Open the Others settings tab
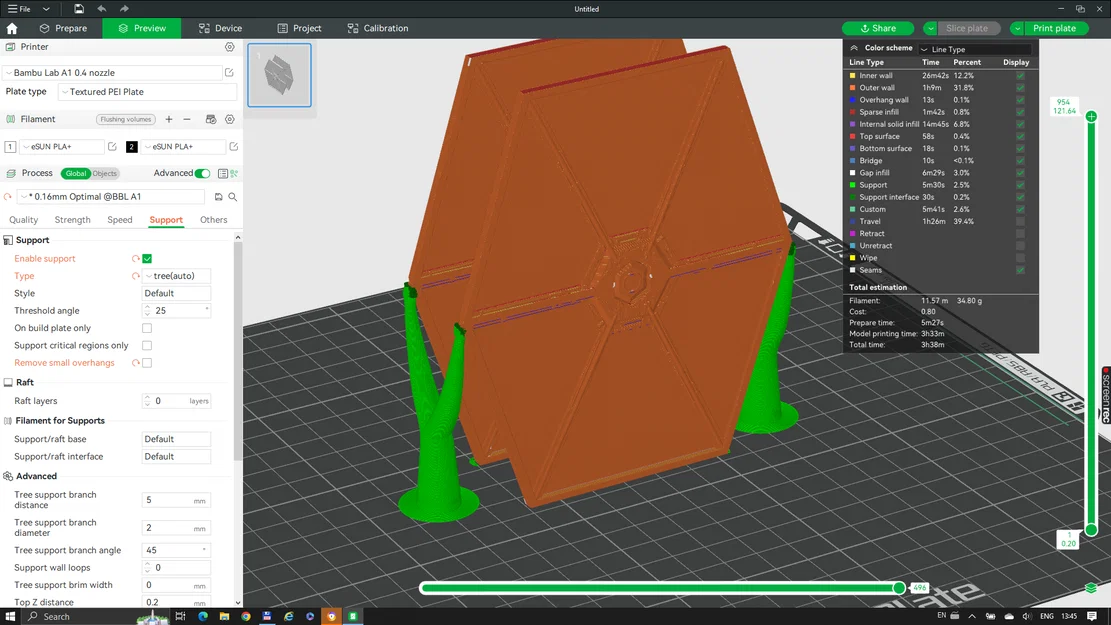This screenshot has width=1111, height=625. coord(213,220)
